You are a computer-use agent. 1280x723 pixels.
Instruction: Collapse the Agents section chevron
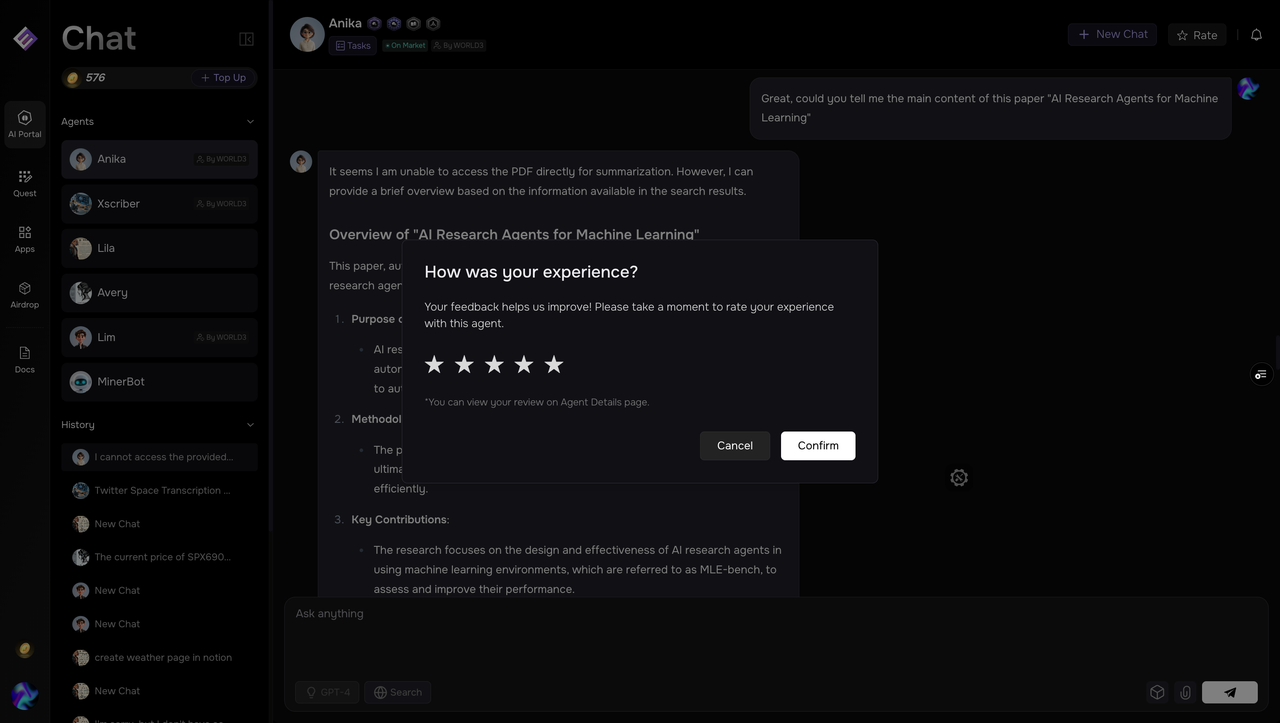(250, 122)
